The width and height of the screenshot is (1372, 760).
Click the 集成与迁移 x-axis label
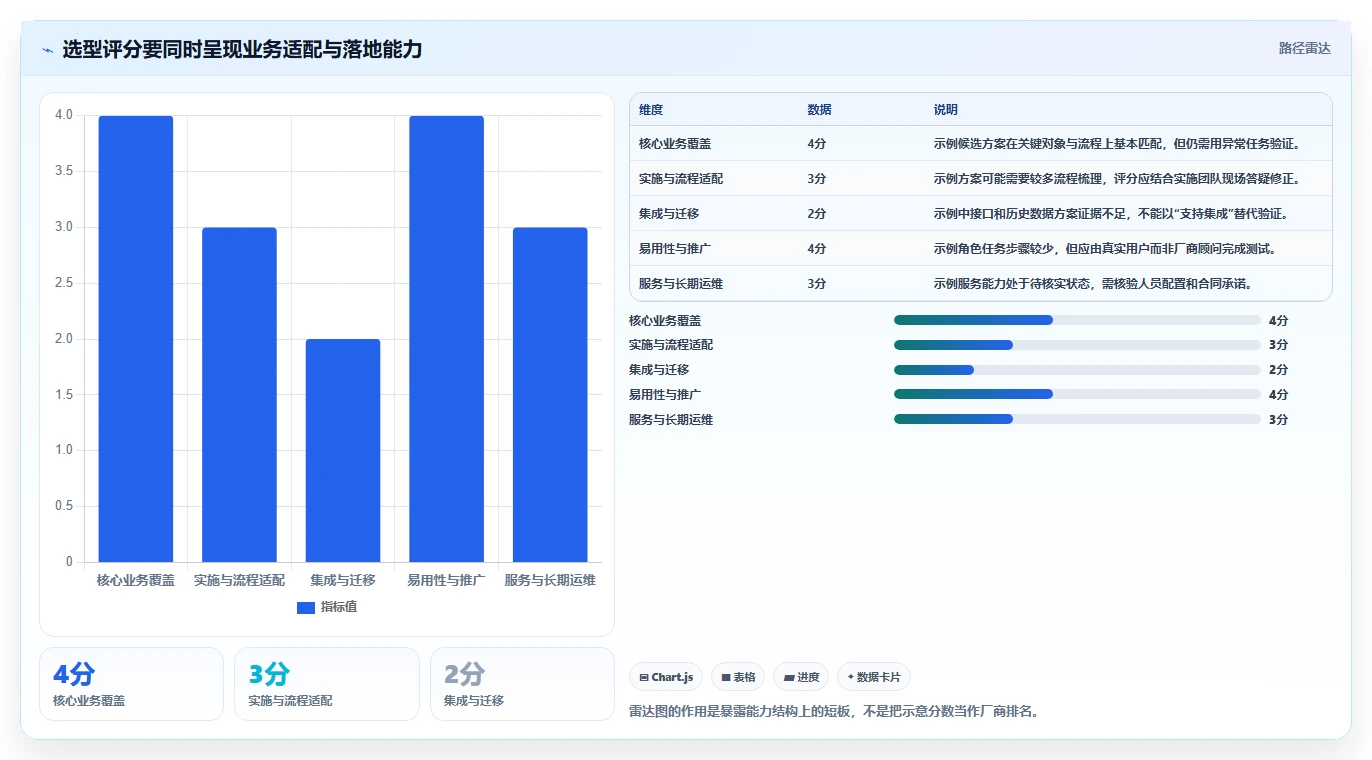tap(343, 580)
